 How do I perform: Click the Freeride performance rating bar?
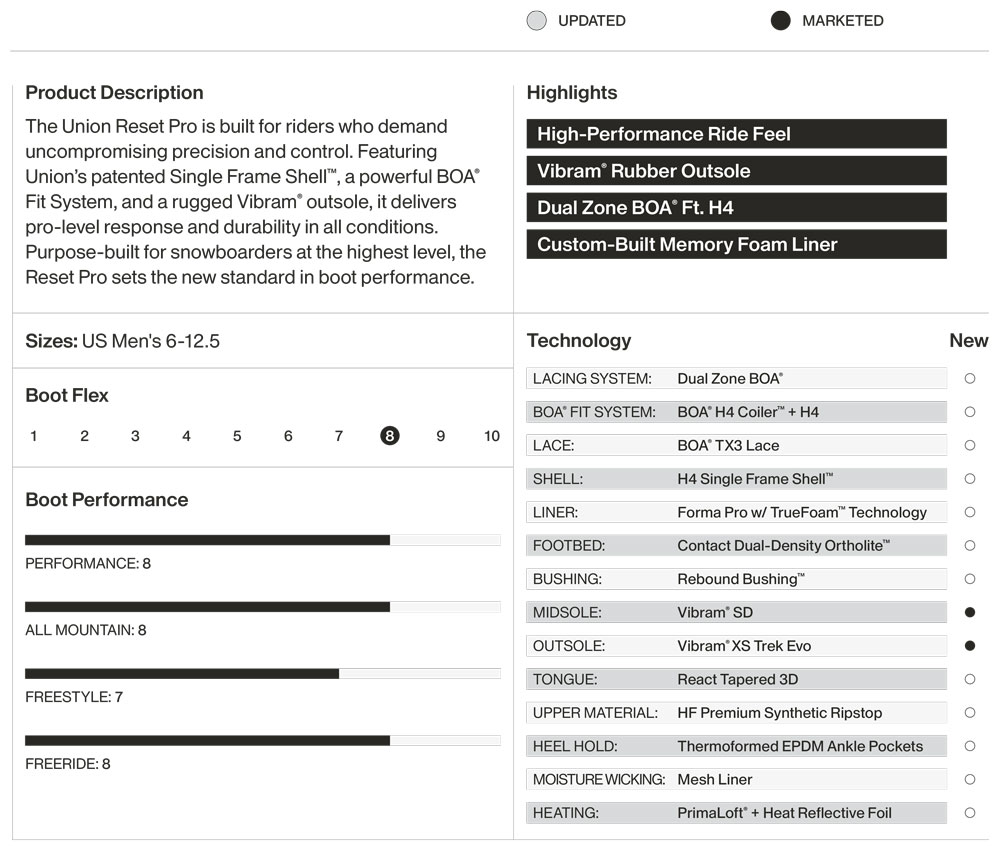[x=262, y=740]
